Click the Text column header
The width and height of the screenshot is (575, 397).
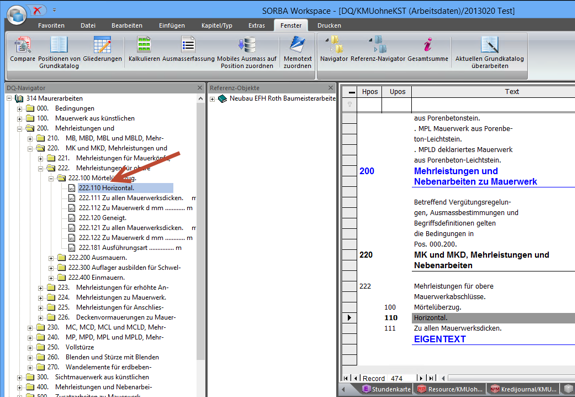pyautogui.click(x=512, y=92)
